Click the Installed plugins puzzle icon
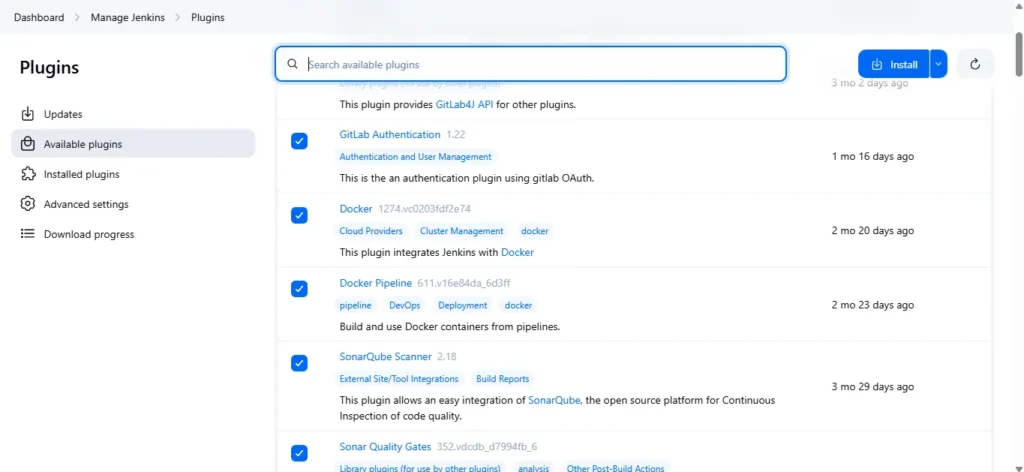 point(28,174)
